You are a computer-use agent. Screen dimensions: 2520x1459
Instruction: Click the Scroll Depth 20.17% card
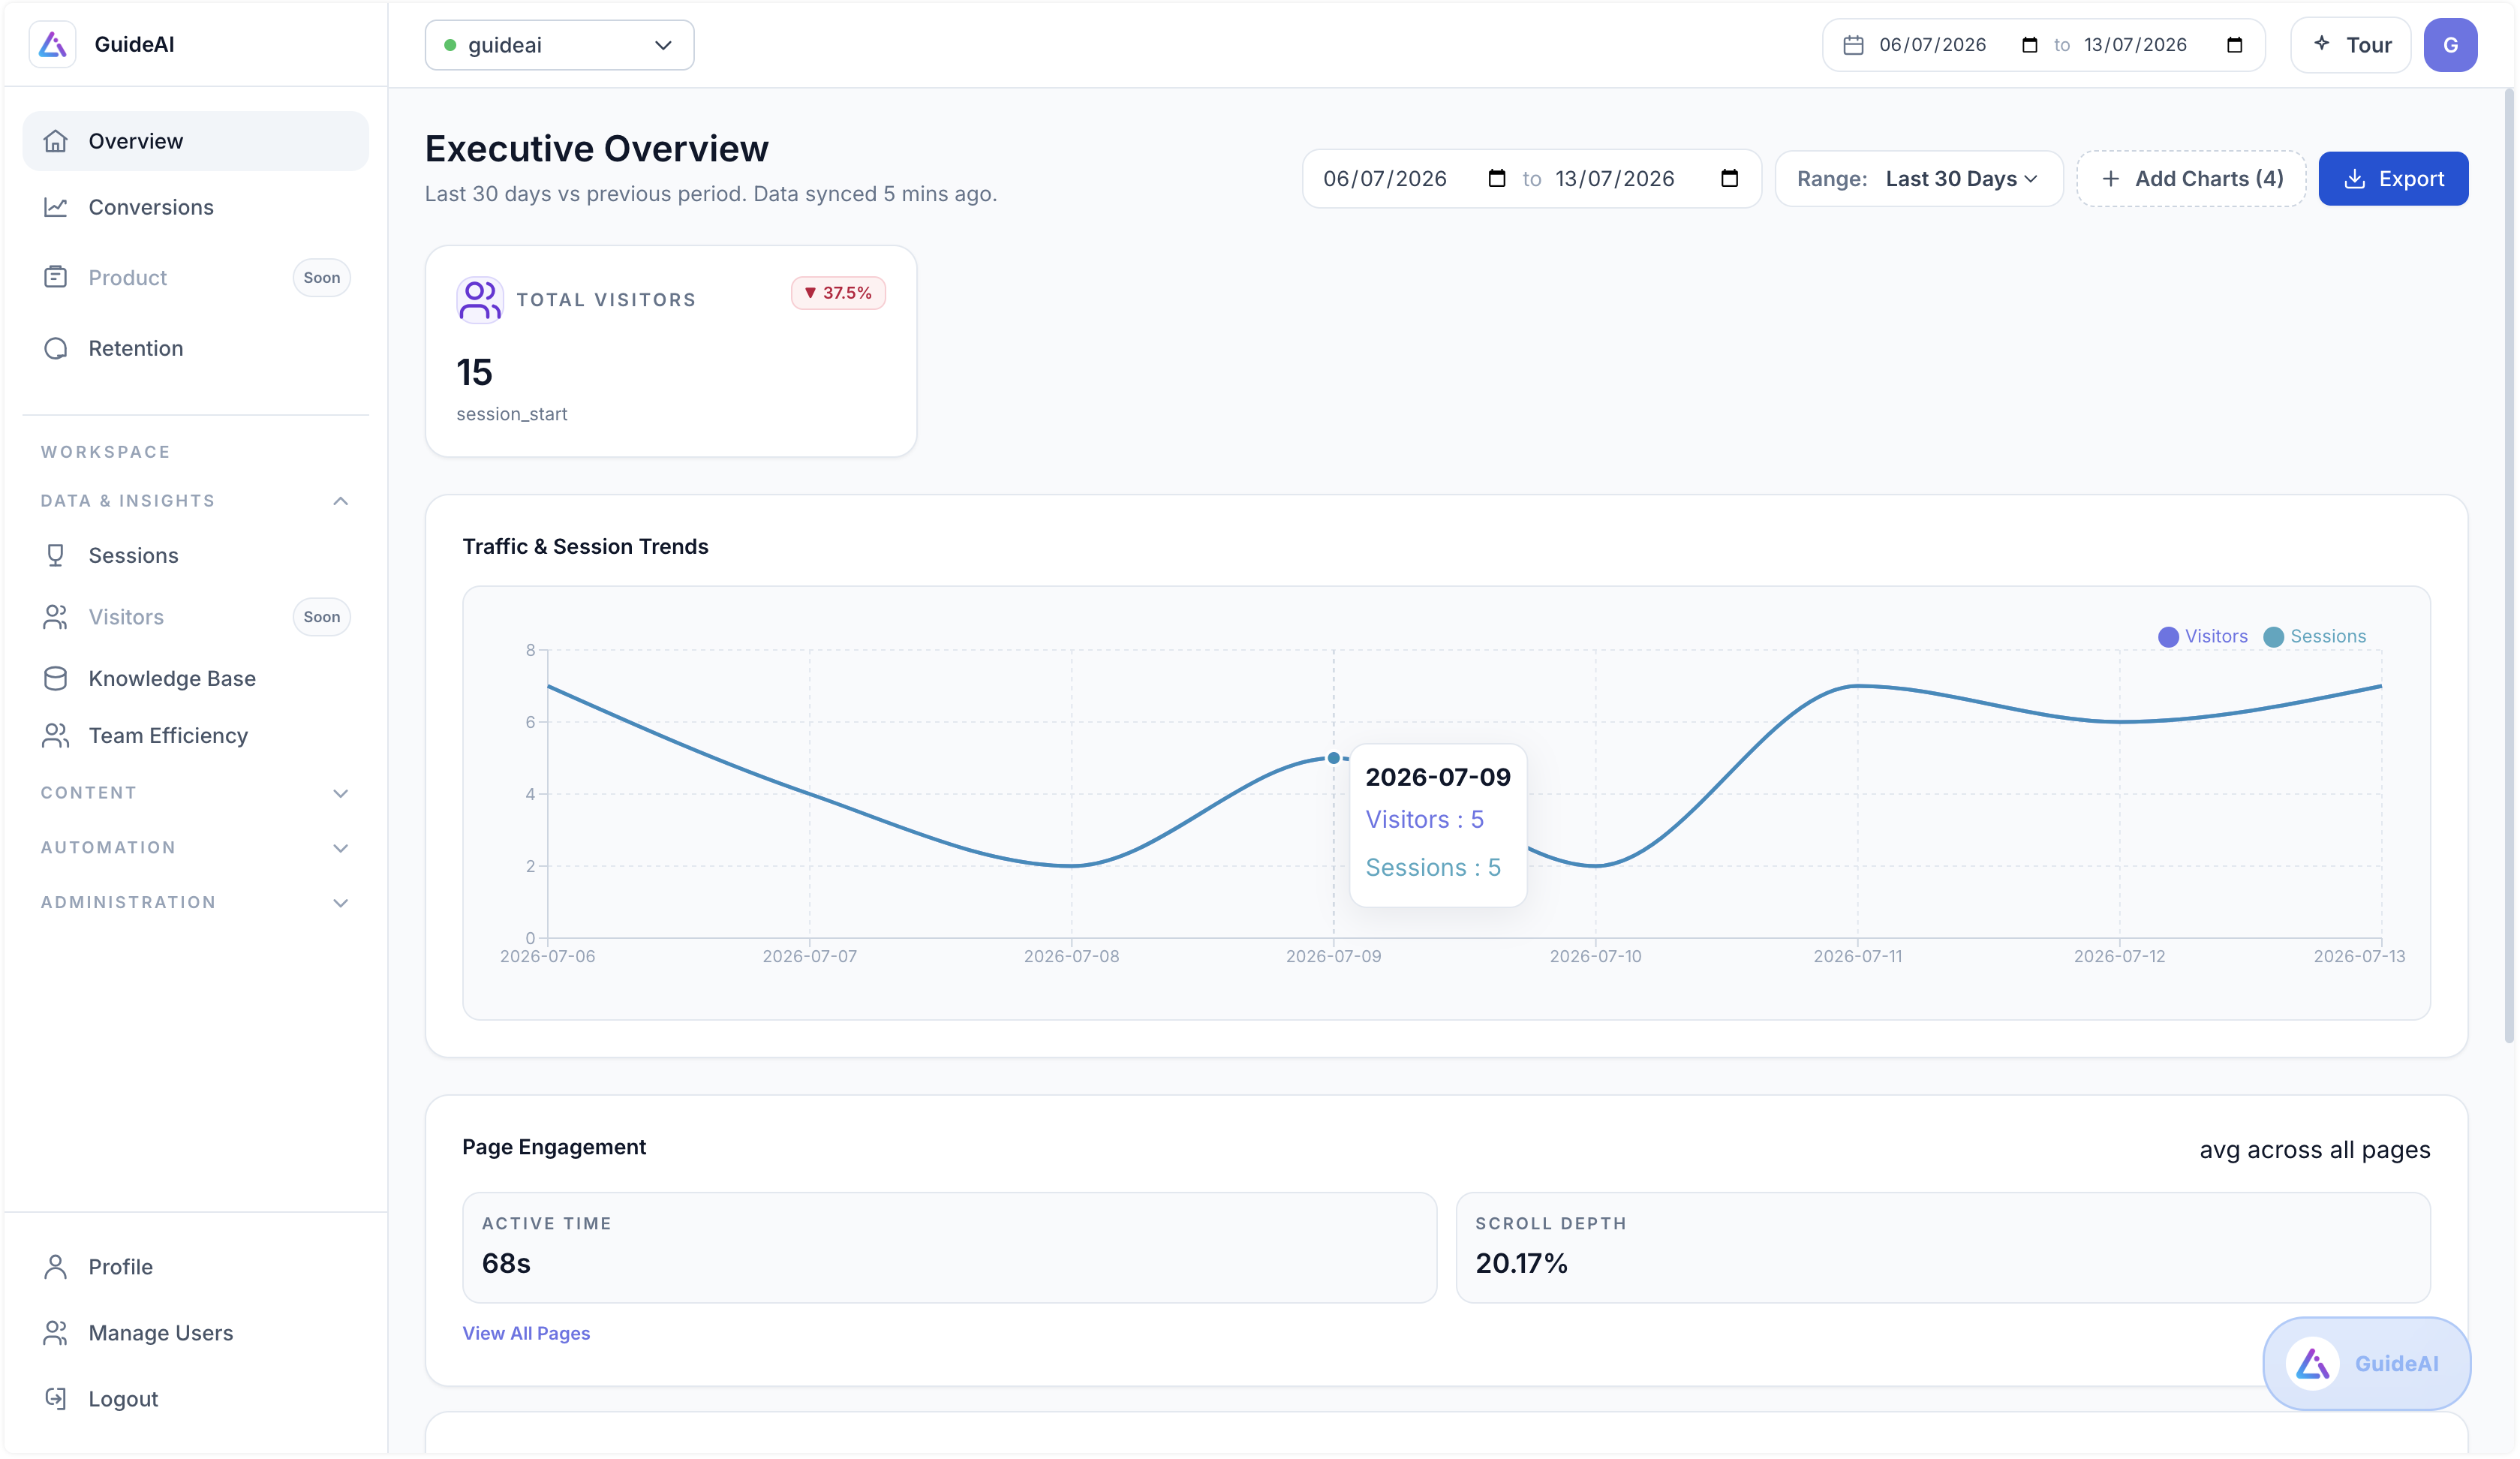tap(1942, 1247)
